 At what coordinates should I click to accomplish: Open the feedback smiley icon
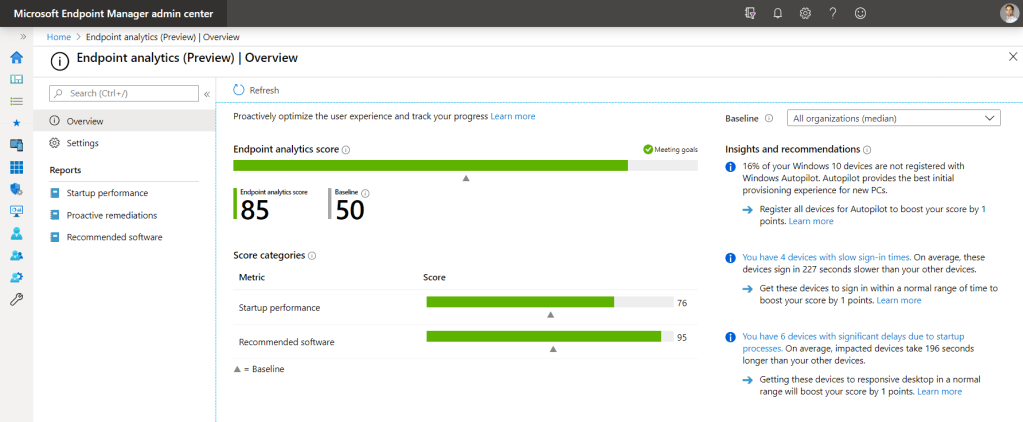[x=860, y=13]
